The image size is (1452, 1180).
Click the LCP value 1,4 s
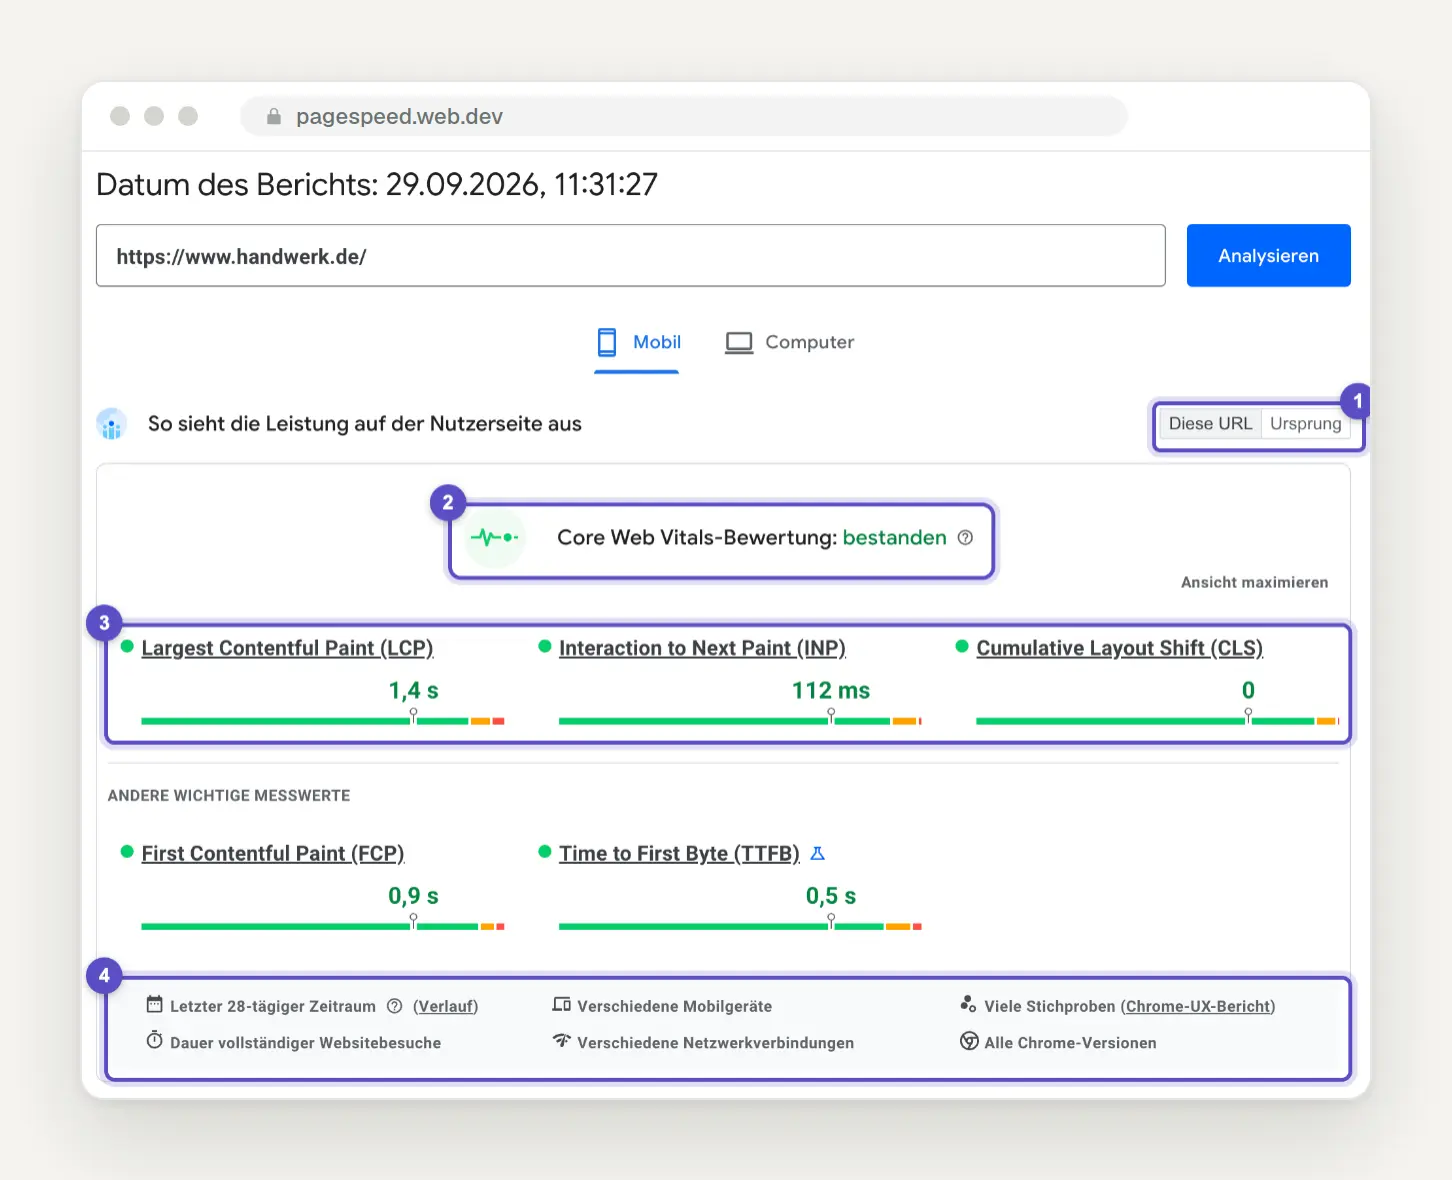pyautogui.click(x=414, y=691)
